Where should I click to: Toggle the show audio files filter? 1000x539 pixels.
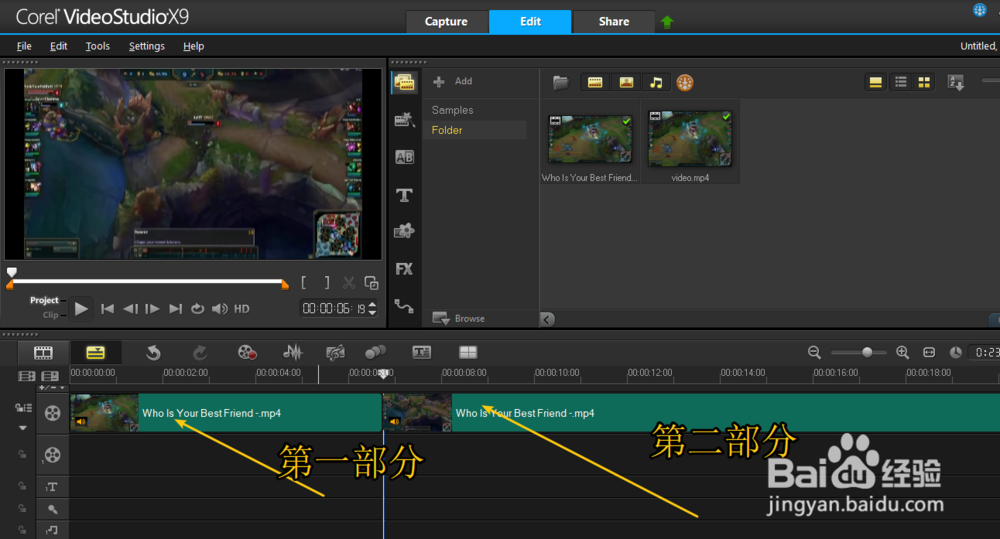(x=656, y=82)
